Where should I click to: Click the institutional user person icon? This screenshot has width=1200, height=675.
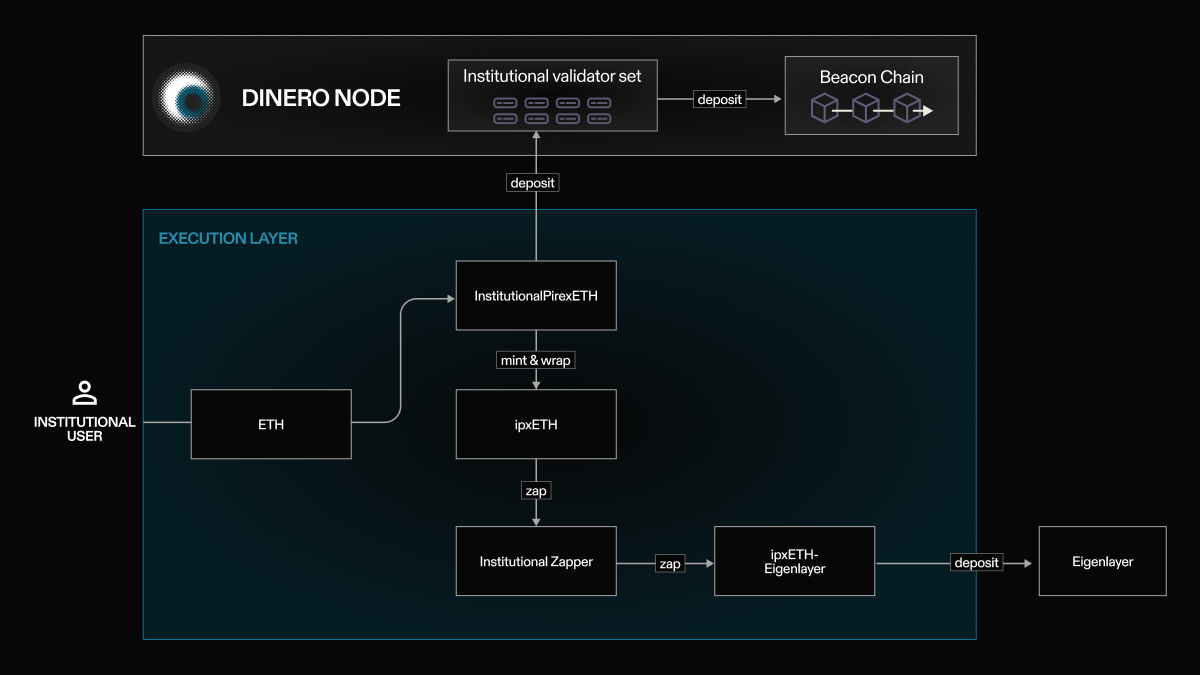click(x=85, y=393)
